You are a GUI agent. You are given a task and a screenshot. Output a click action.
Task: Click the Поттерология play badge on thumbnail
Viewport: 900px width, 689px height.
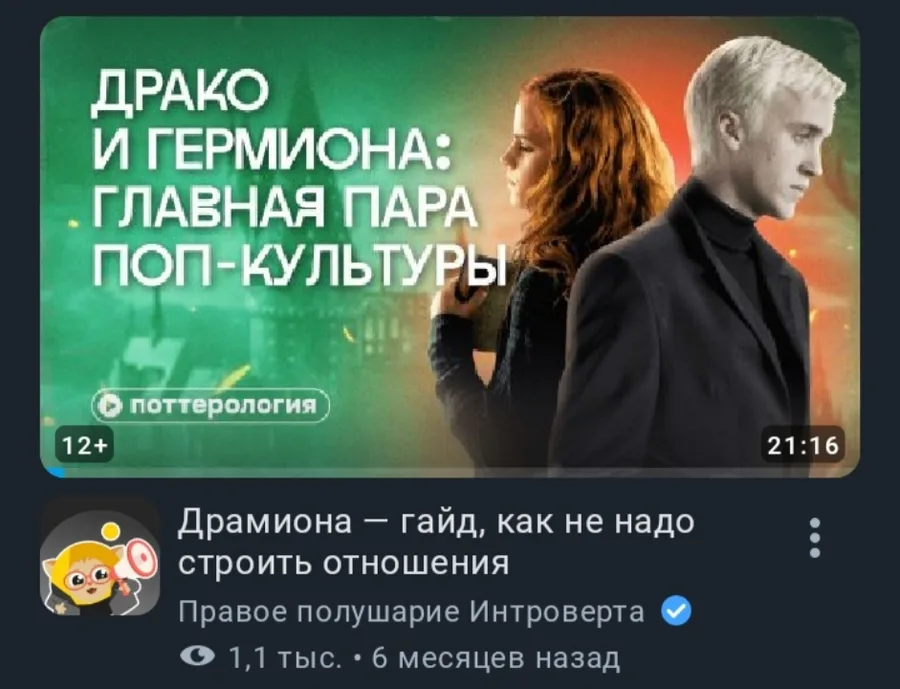click(x=210, y=405)
